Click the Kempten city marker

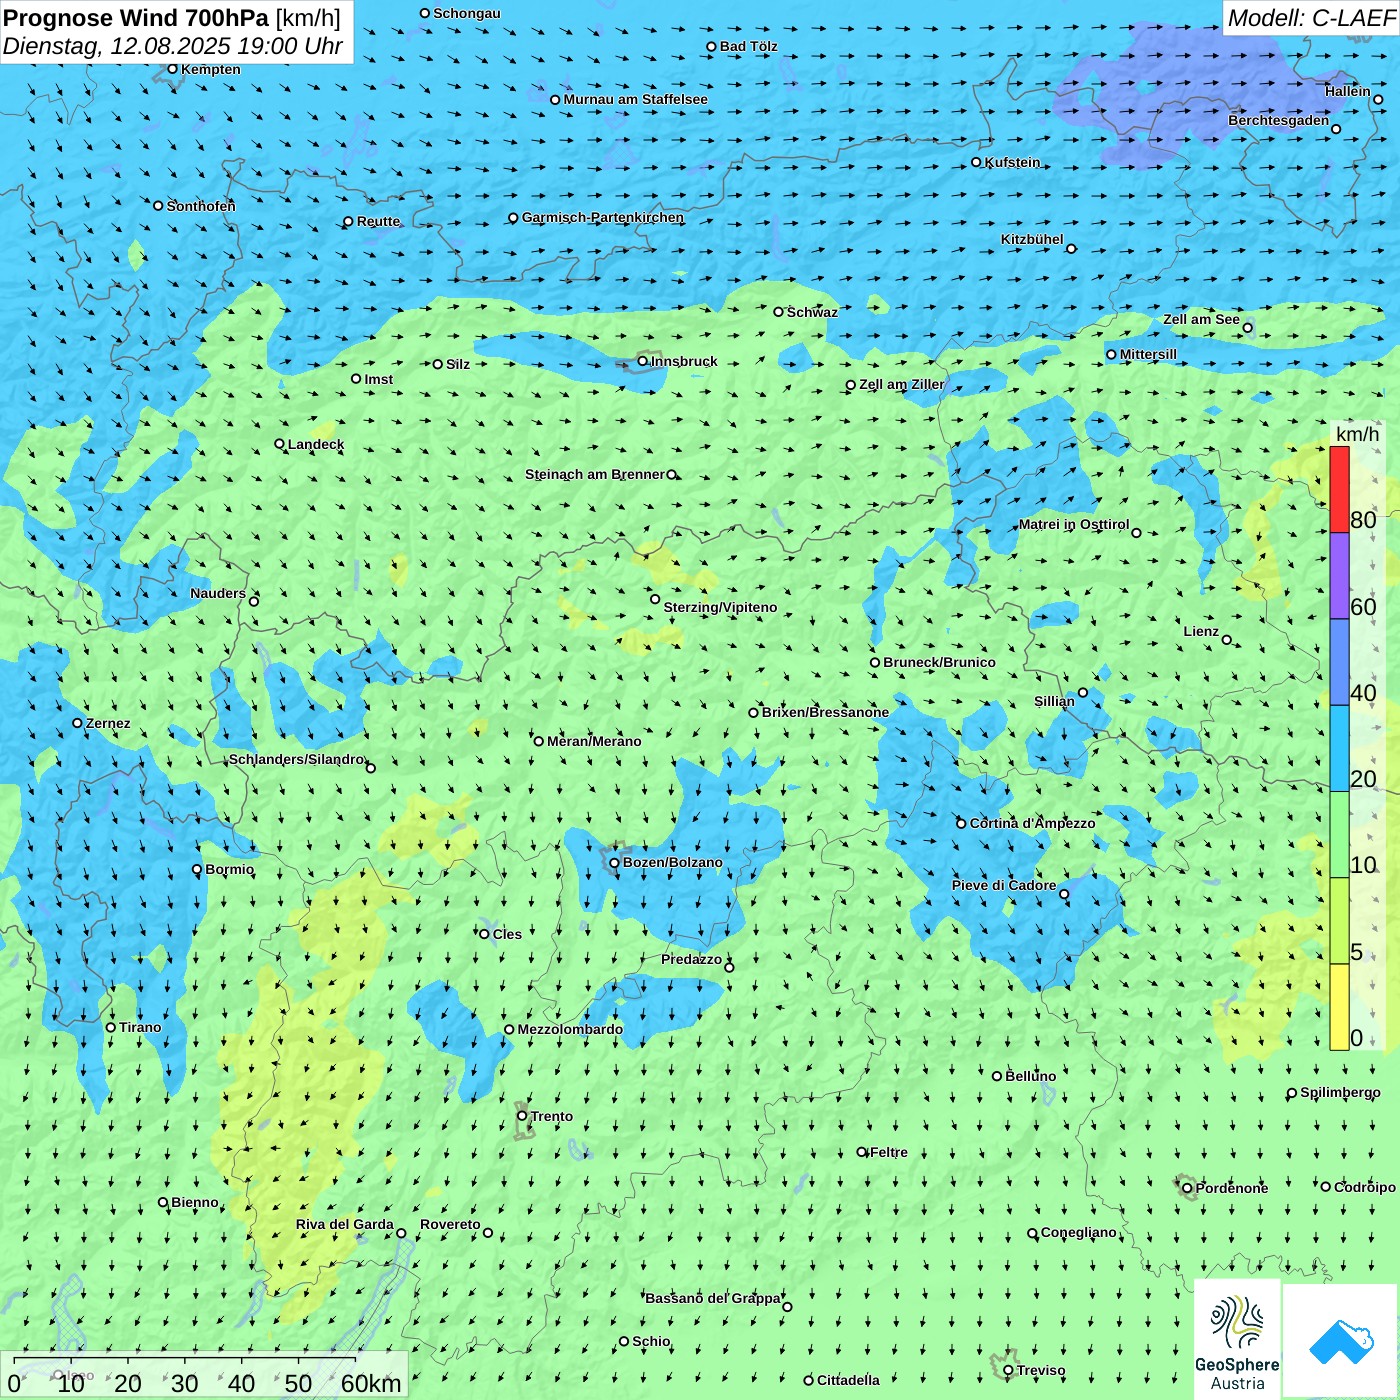pos(173,69)
